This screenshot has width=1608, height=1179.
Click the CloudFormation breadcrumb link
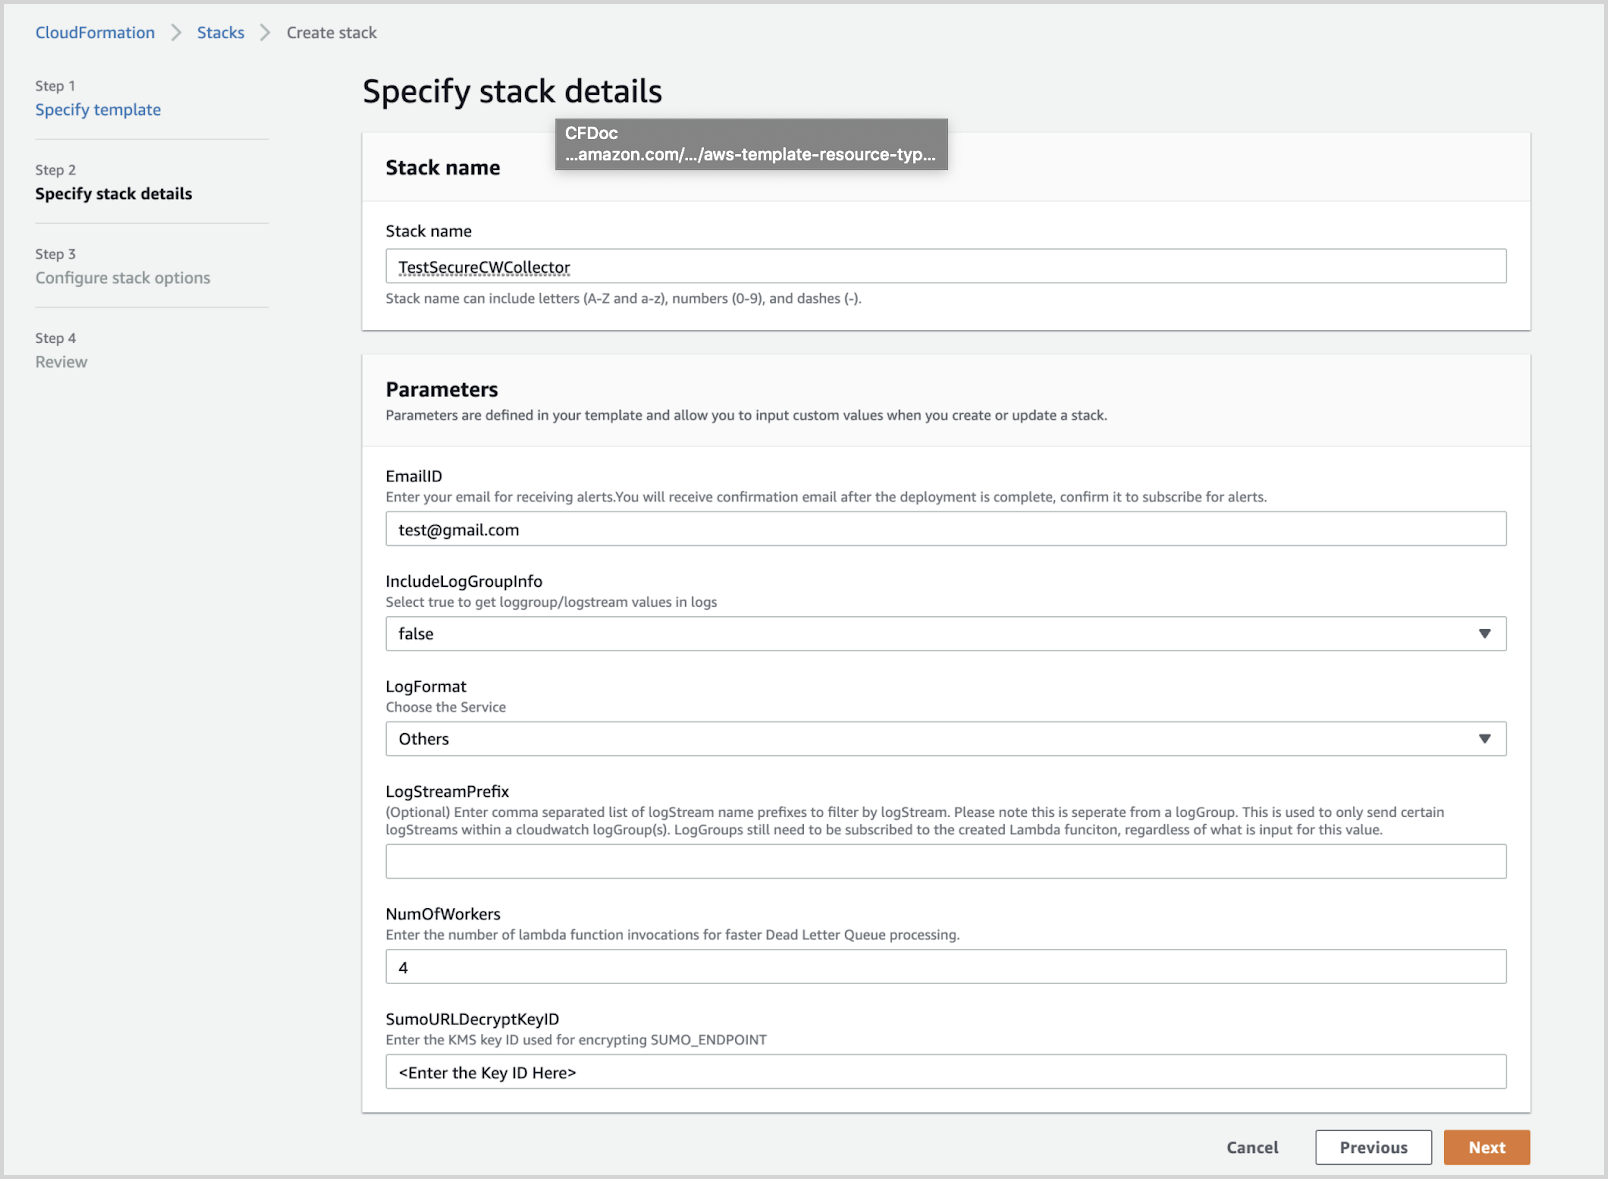point(94,32)
